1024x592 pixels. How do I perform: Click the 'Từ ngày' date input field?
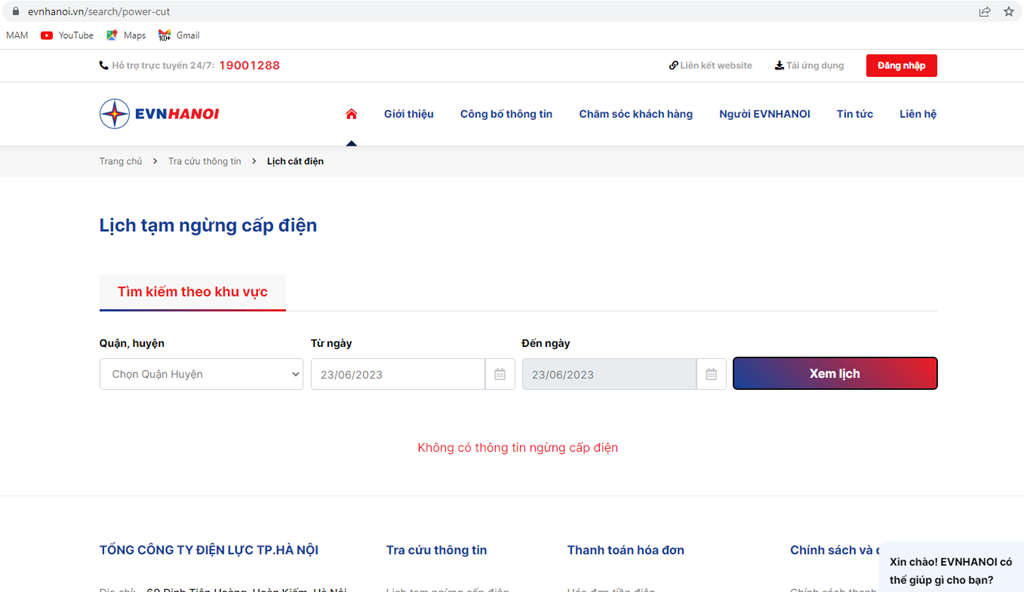(x=398, y=374)
